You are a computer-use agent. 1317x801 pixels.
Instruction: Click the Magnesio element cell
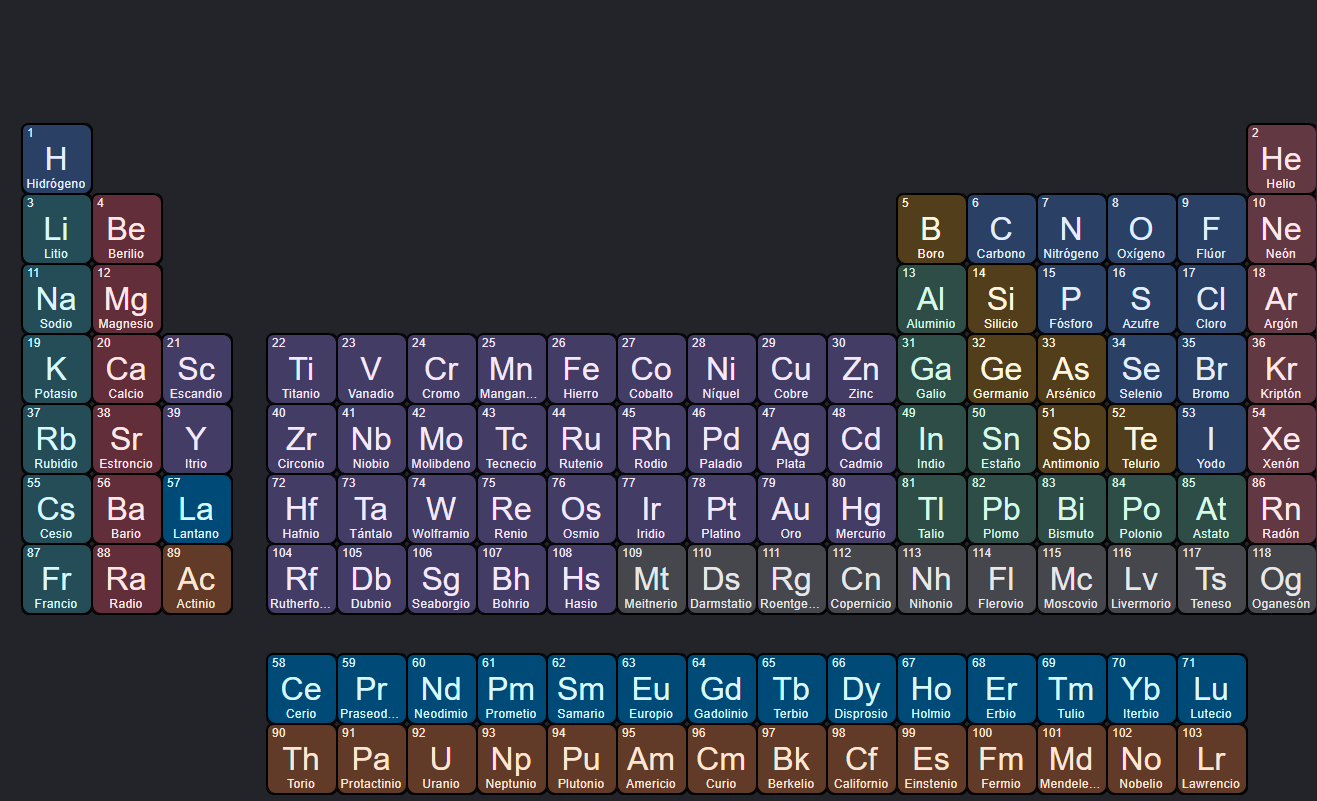coord(126,299)
